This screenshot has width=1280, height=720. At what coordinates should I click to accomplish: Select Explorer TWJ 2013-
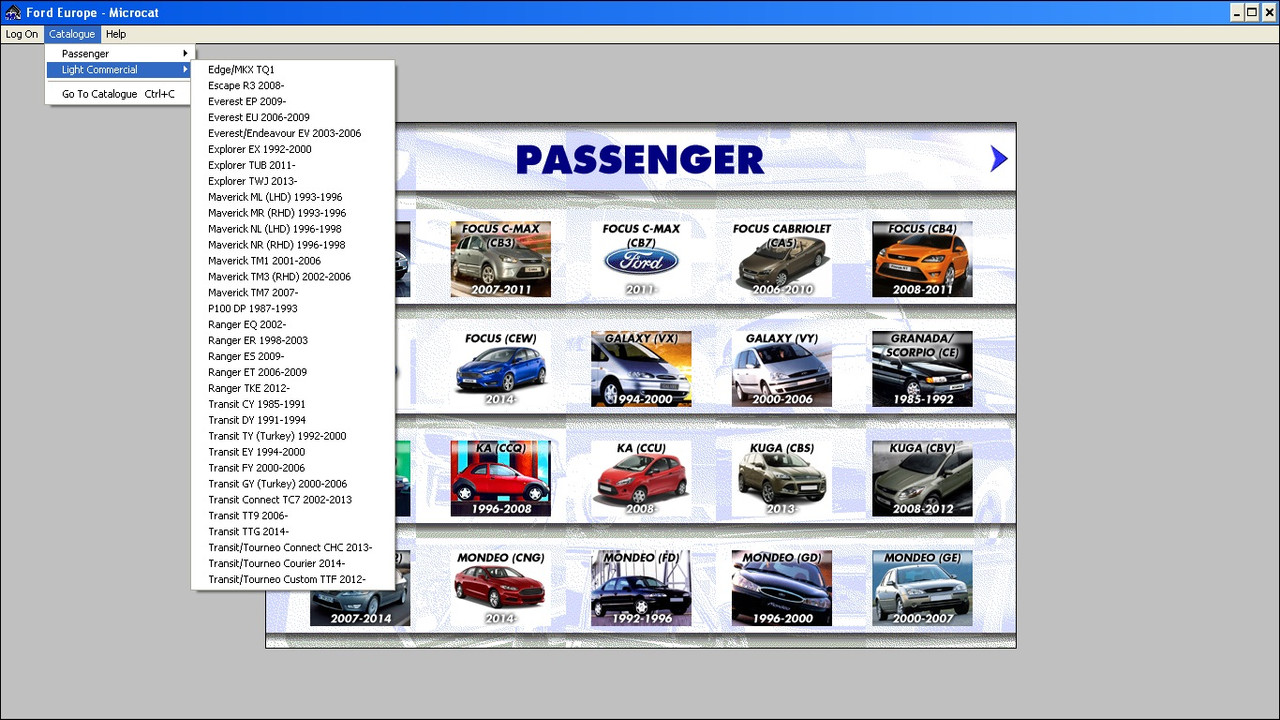[x=293, y=182]
